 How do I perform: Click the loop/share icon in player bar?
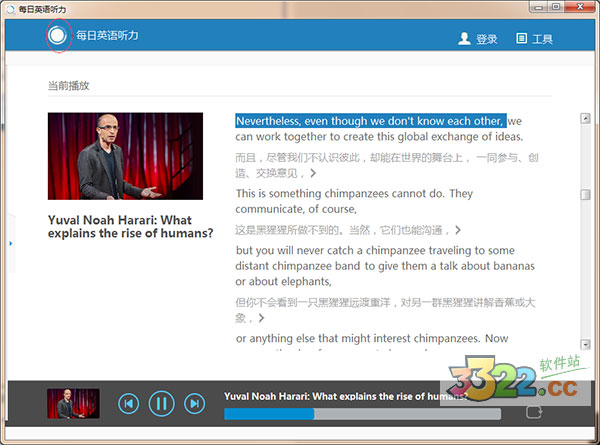coord(534,412)
